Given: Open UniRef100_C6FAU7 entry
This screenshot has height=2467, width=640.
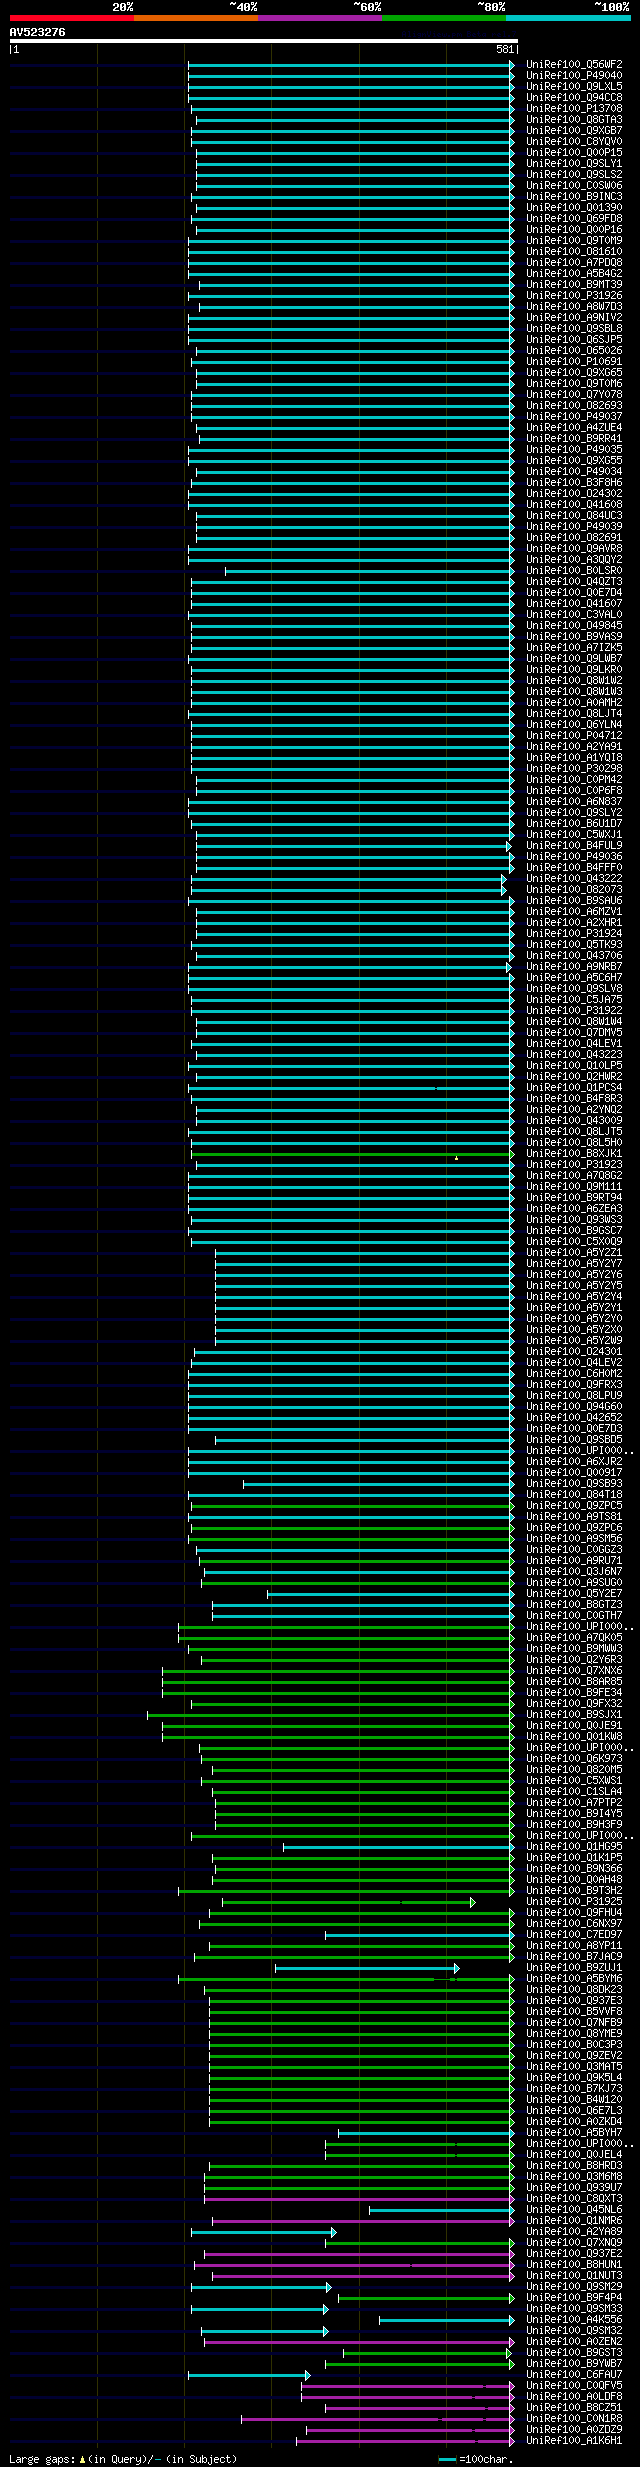Looking at the screenshot, I should tap(574, 2374).
